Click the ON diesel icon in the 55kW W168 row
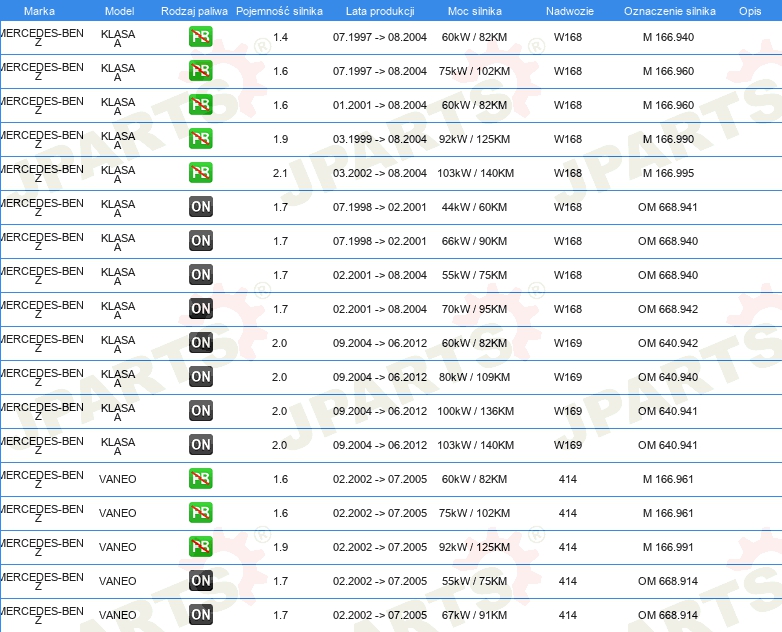This screenshot has height=632, width=782. point(200,274)
